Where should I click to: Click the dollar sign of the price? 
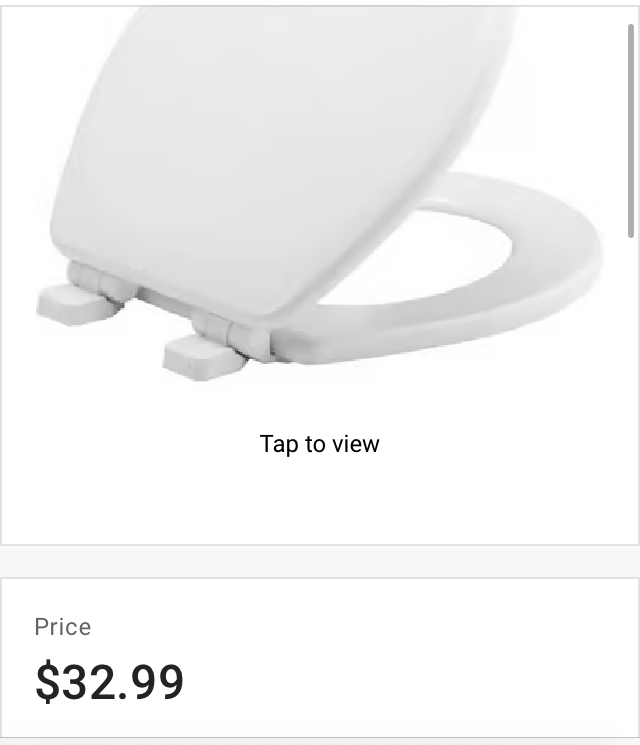click(47, 682)
